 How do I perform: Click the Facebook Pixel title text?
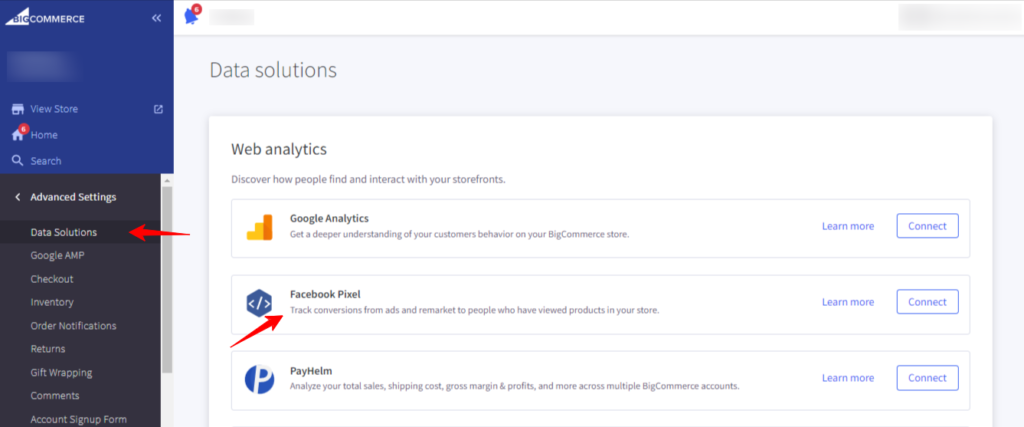coord(325,294)
